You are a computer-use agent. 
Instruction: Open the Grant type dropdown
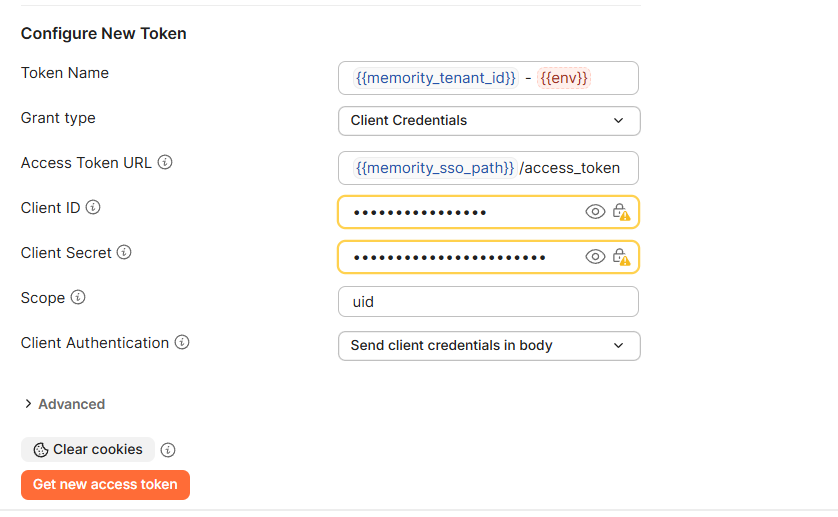pos(489,121)
